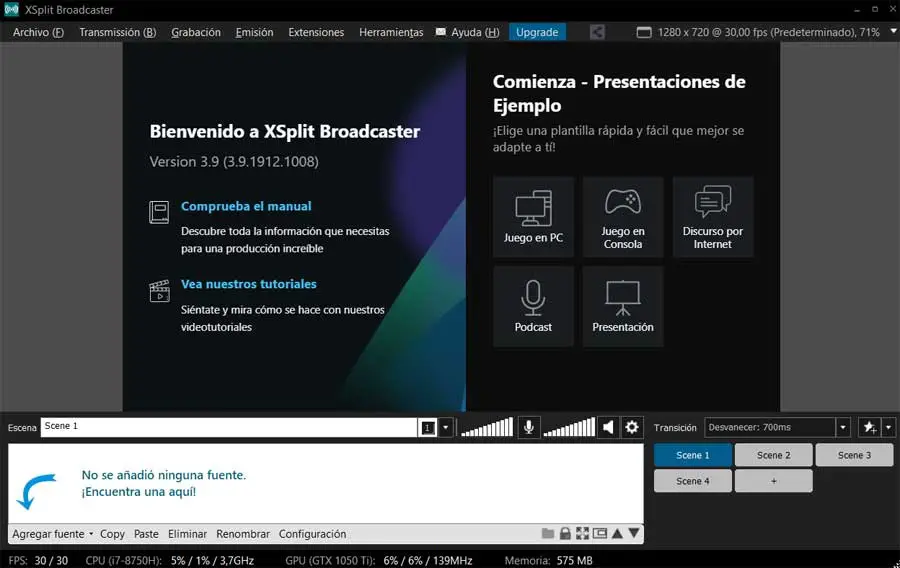Choose the Juego en PC template
Viewport: 900px width, 568px height.
tap(533, 217)
